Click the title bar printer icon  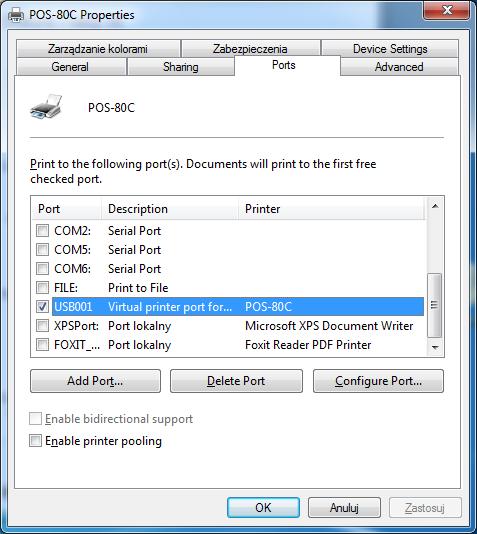pyautogui.click(x=16, y=15)
